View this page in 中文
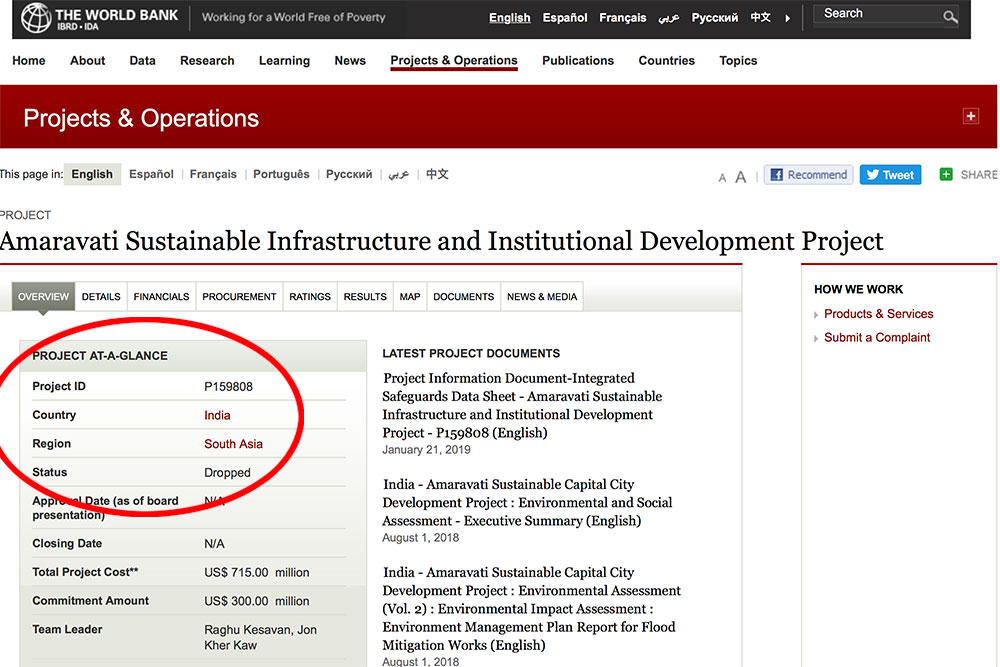The image size is (1000, 667). [437, 174]
